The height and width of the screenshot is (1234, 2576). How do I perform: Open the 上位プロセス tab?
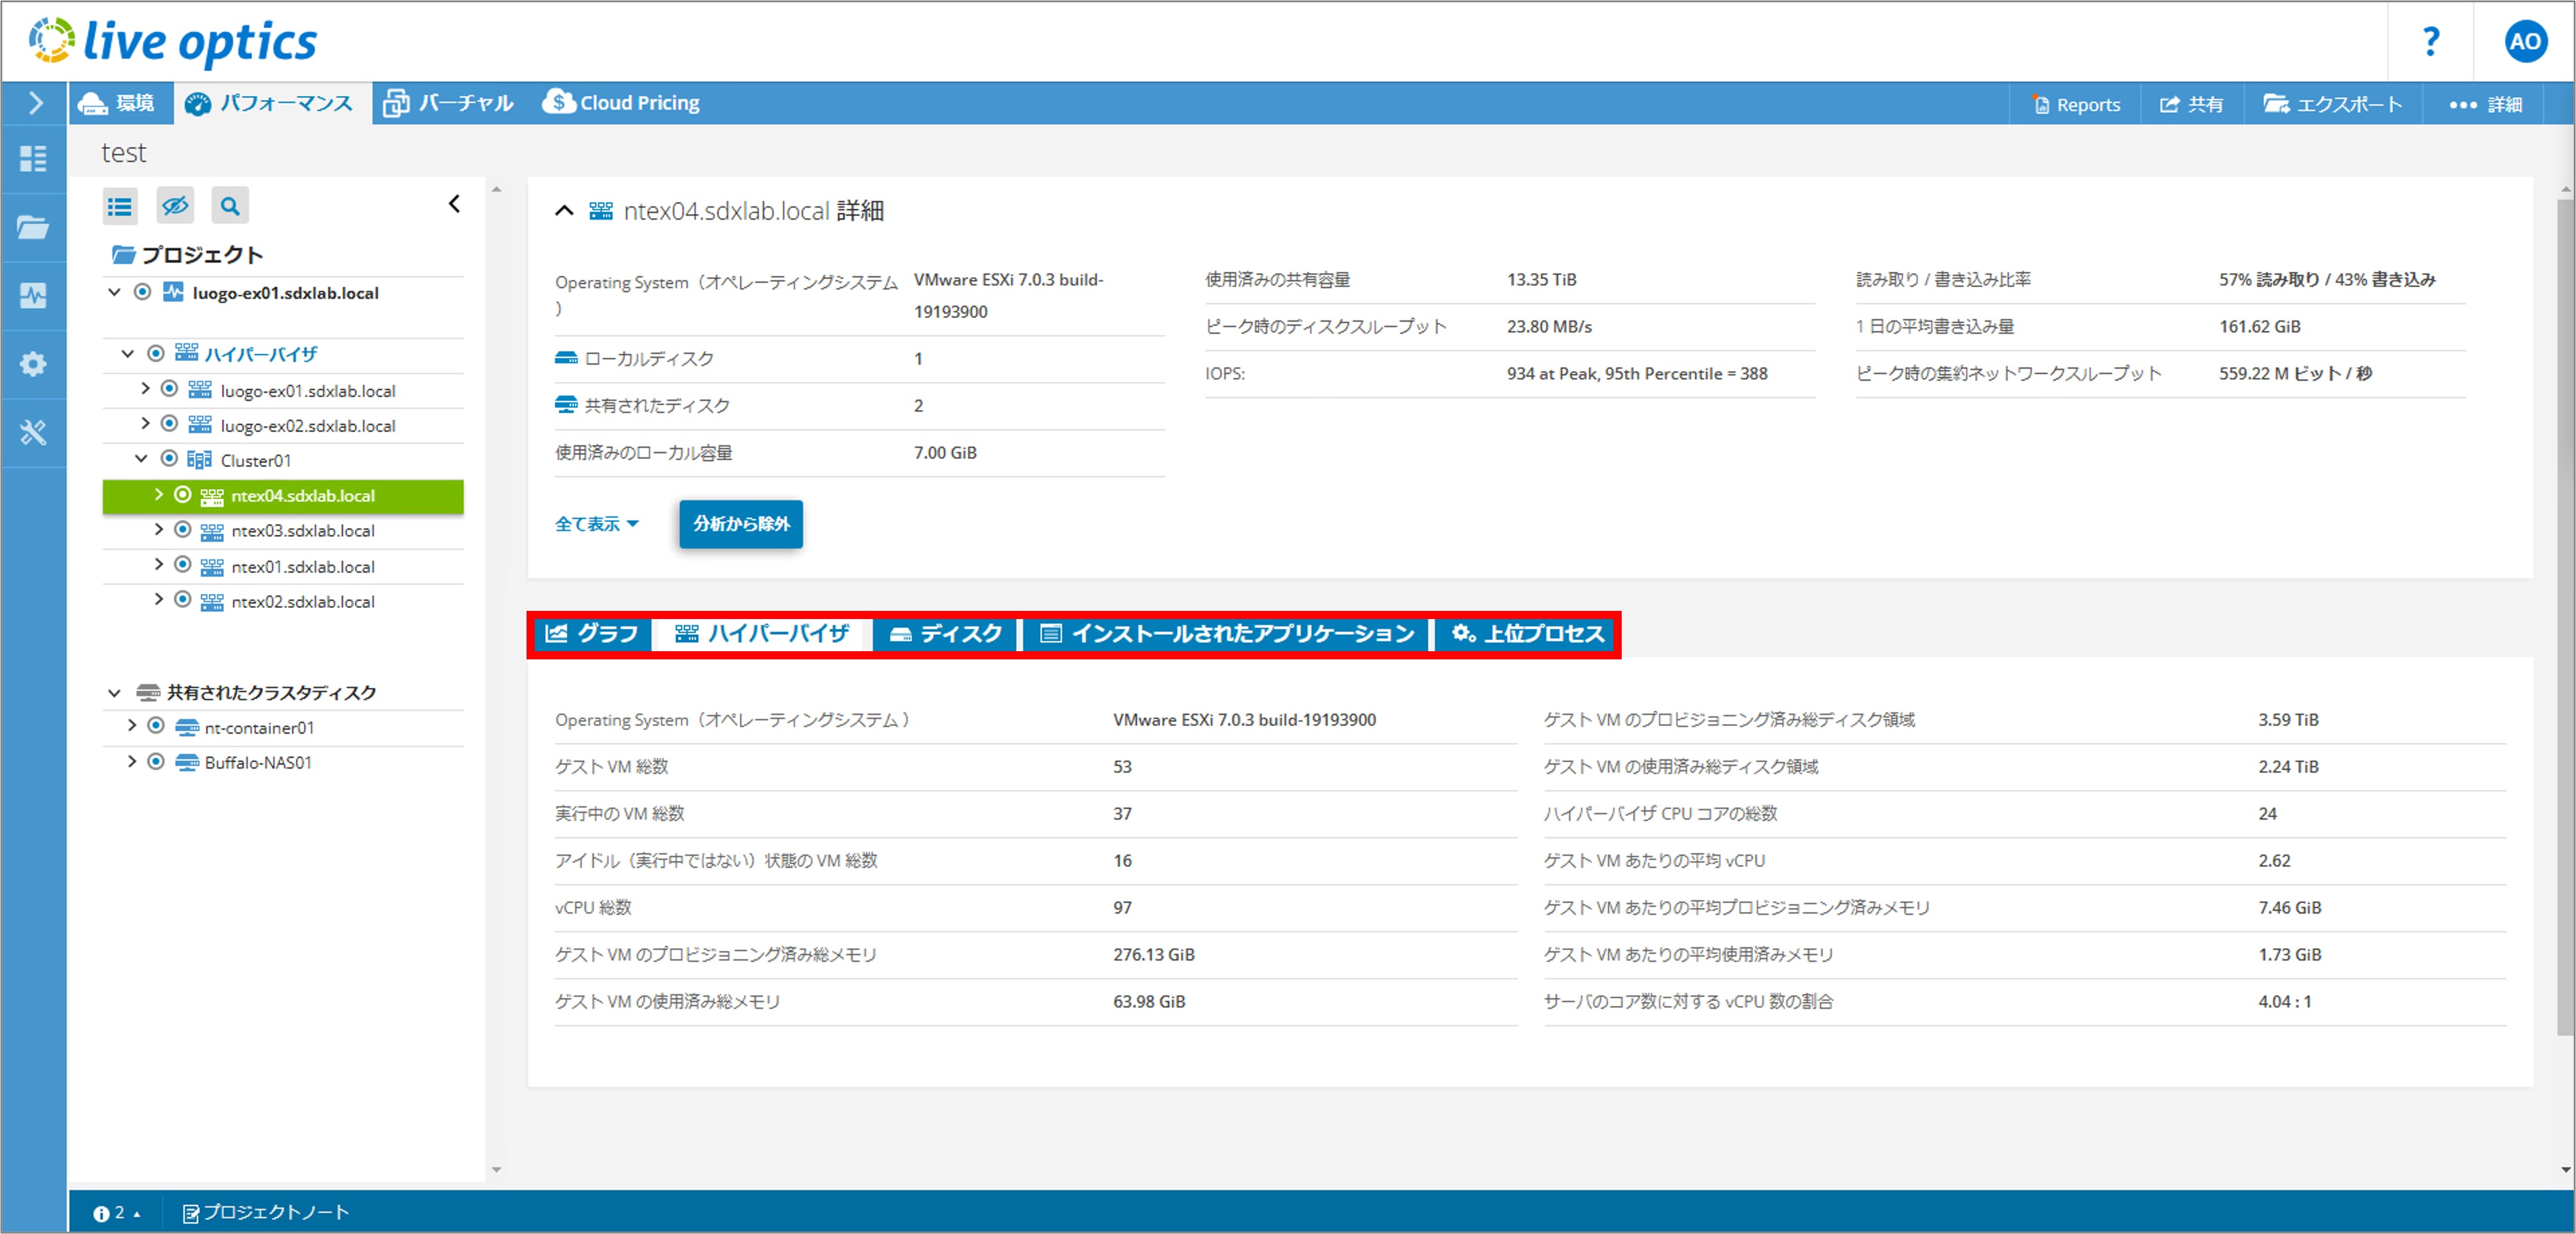tap(1526, 634)
